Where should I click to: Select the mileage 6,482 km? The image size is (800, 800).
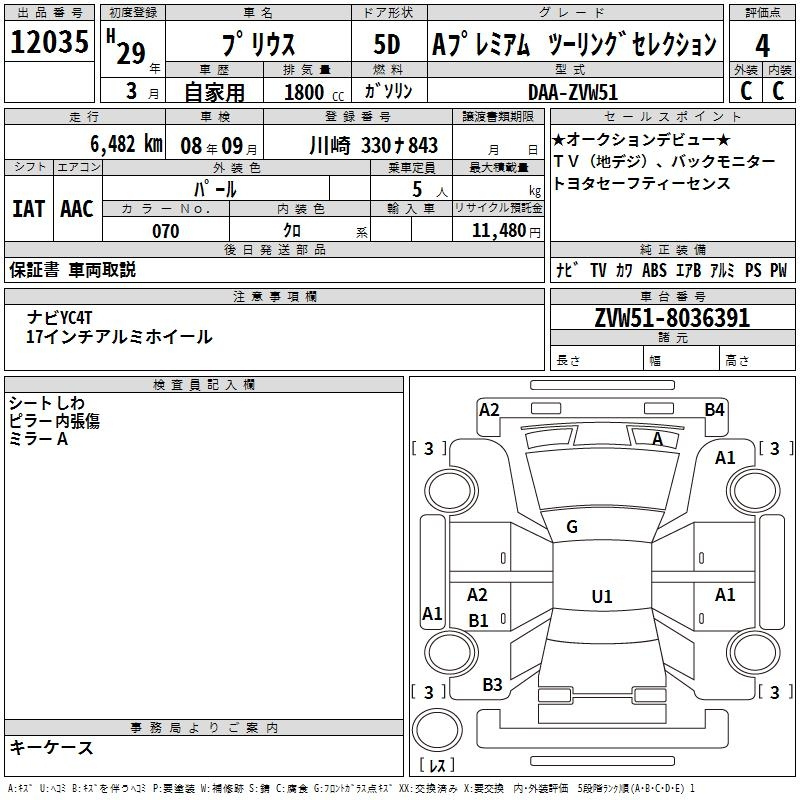[126, 143]
